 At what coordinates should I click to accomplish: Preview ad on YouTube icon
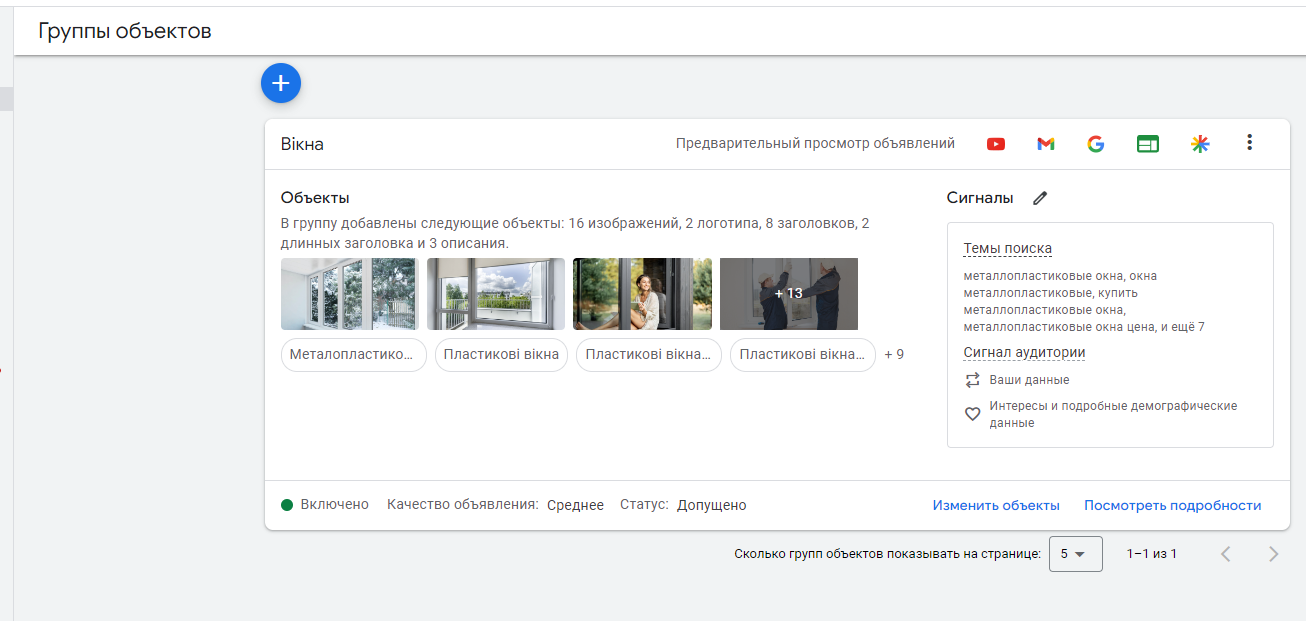click(996, 144)
